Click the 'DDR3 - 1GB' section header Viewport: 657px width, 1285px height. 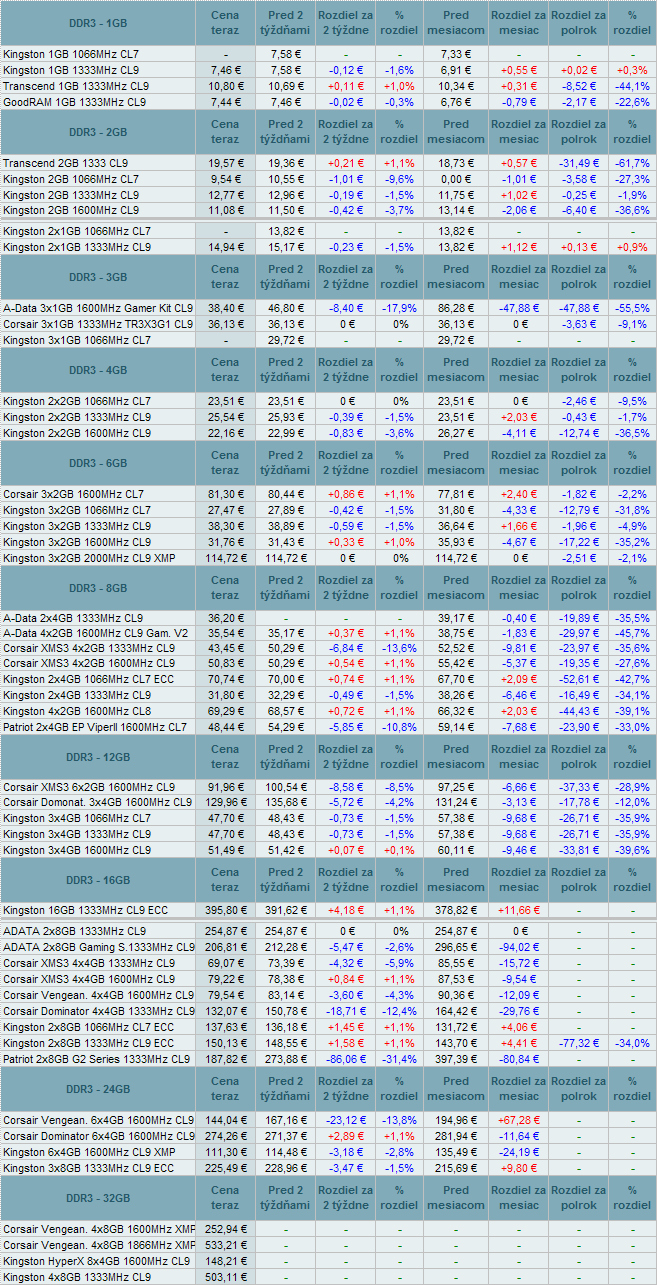point(98,22)
